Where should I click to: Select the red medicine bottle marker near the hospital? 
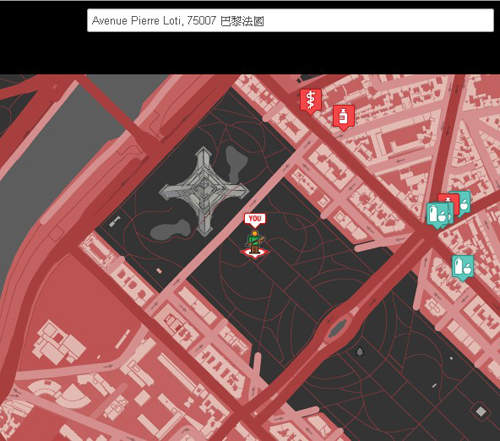[344, 117]
